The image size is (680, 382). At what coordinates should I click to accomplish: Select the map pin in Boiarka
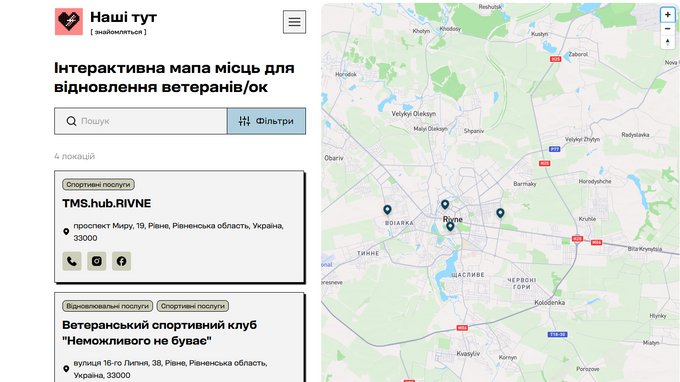pos(387,210)
